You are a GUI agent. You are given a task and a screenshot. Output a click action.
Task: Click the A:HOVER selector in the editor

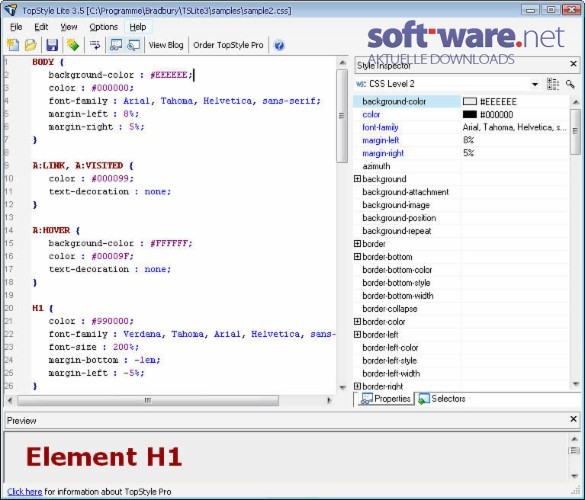[51, 230]
